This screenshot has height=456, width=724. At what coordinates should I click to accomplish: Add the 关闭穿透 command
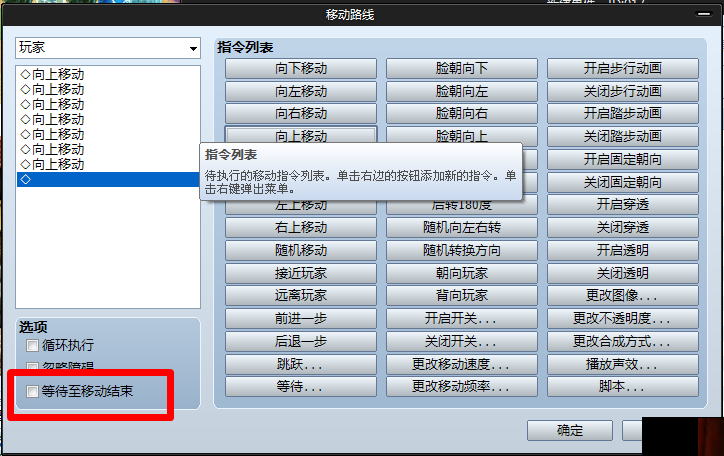[623, 228]
